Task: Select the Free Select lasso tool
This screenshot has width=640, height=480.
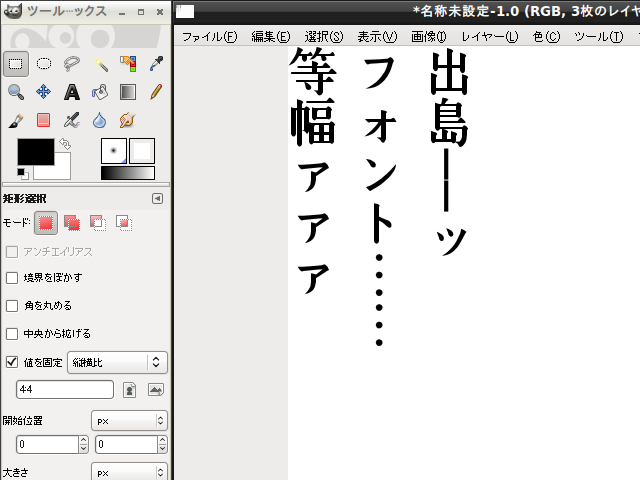Action: tap(72, 64)
